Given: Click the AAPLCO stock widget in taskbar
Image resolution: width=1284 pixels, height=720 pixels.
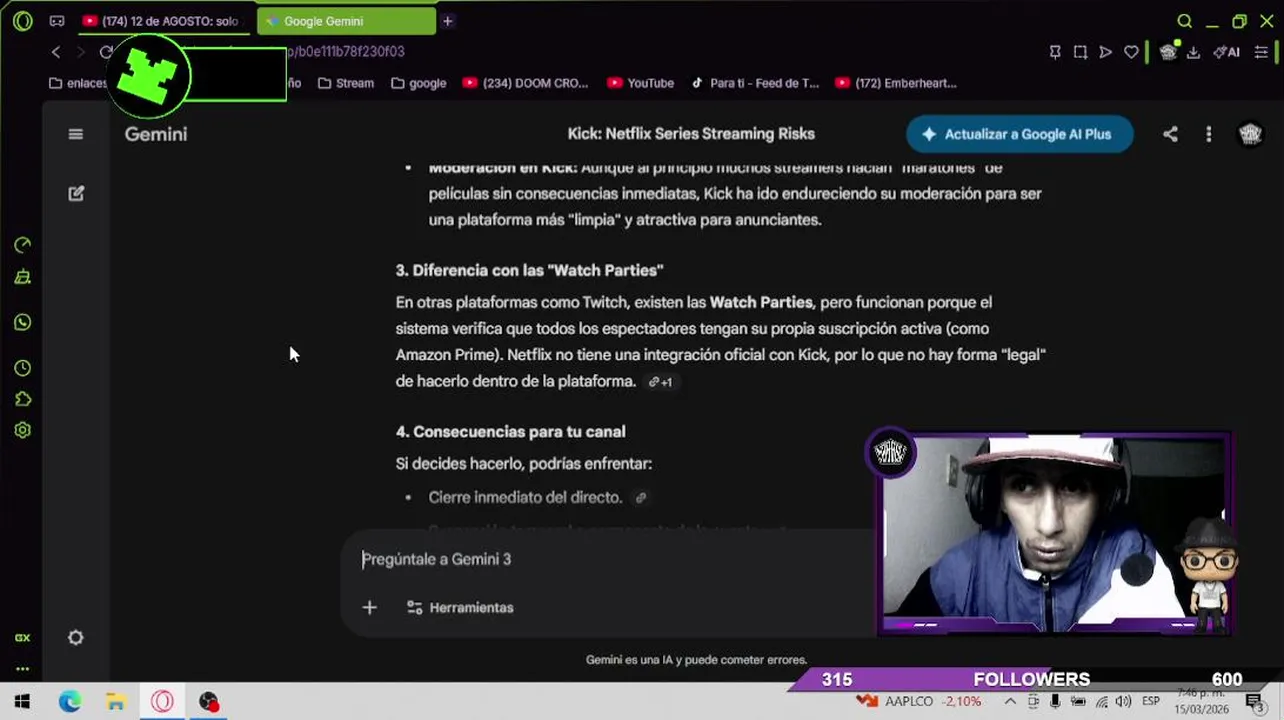Looking at the screenshot, I should (919, 702).
